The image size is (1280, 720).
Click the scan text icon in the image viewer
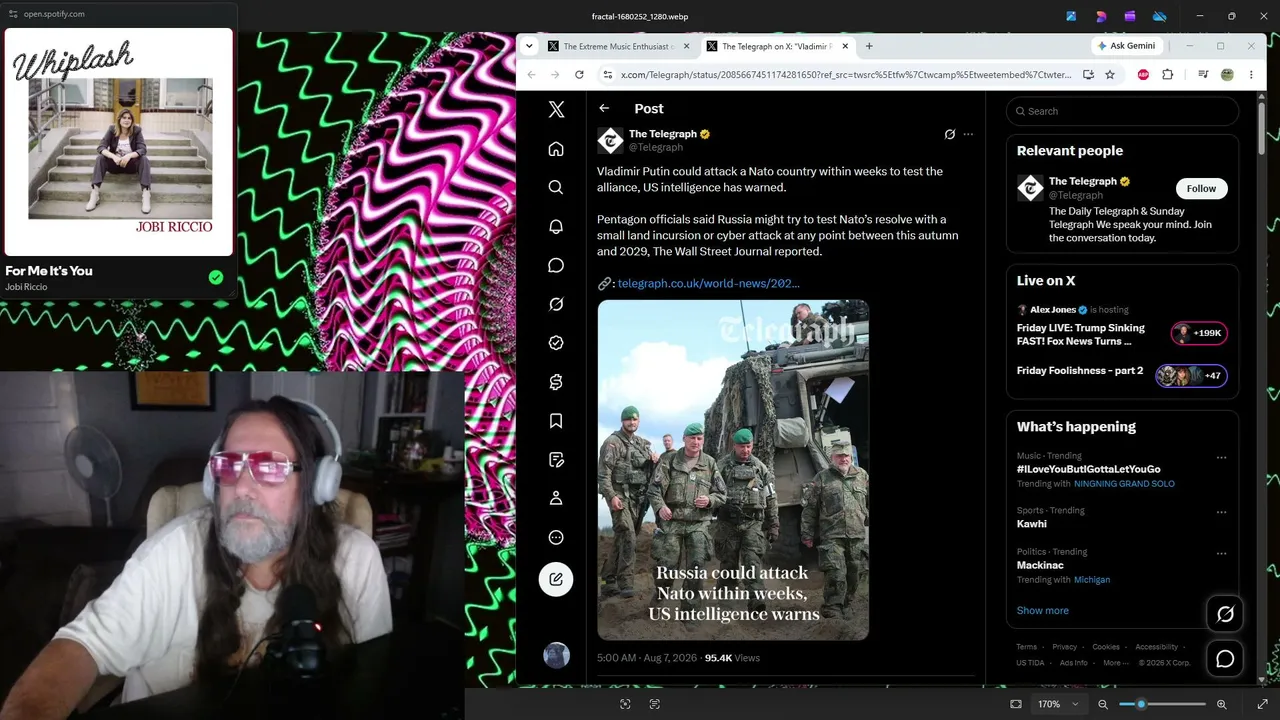click(x=655, y=704)
